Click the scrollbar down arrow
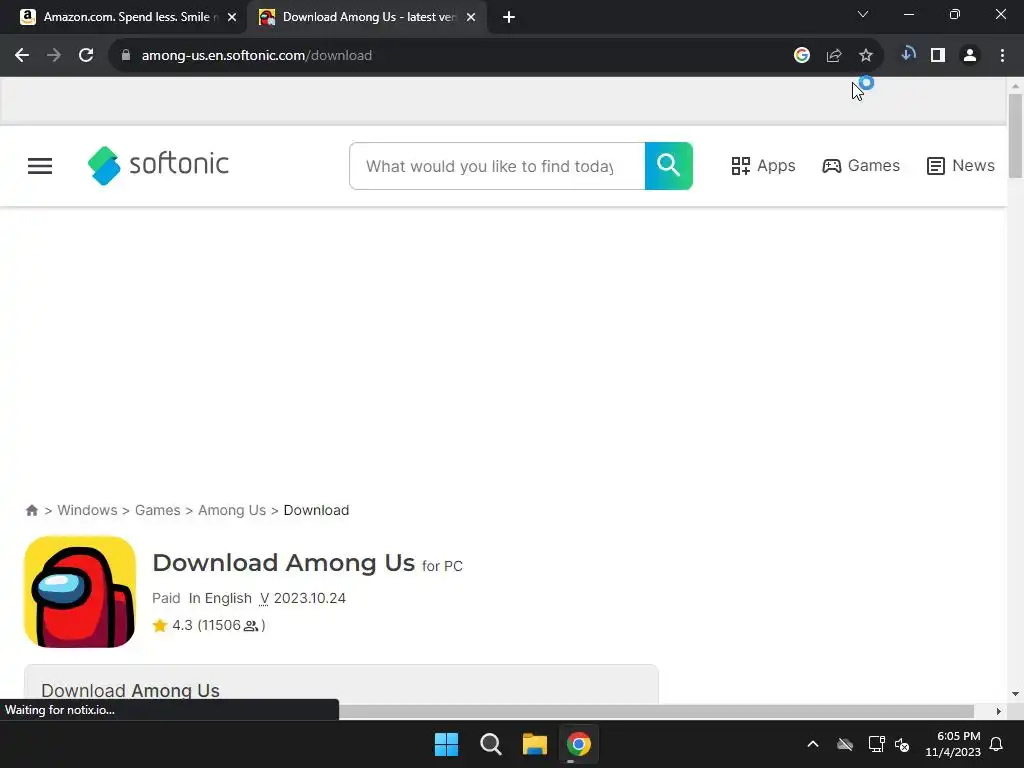 (1015, 694)
